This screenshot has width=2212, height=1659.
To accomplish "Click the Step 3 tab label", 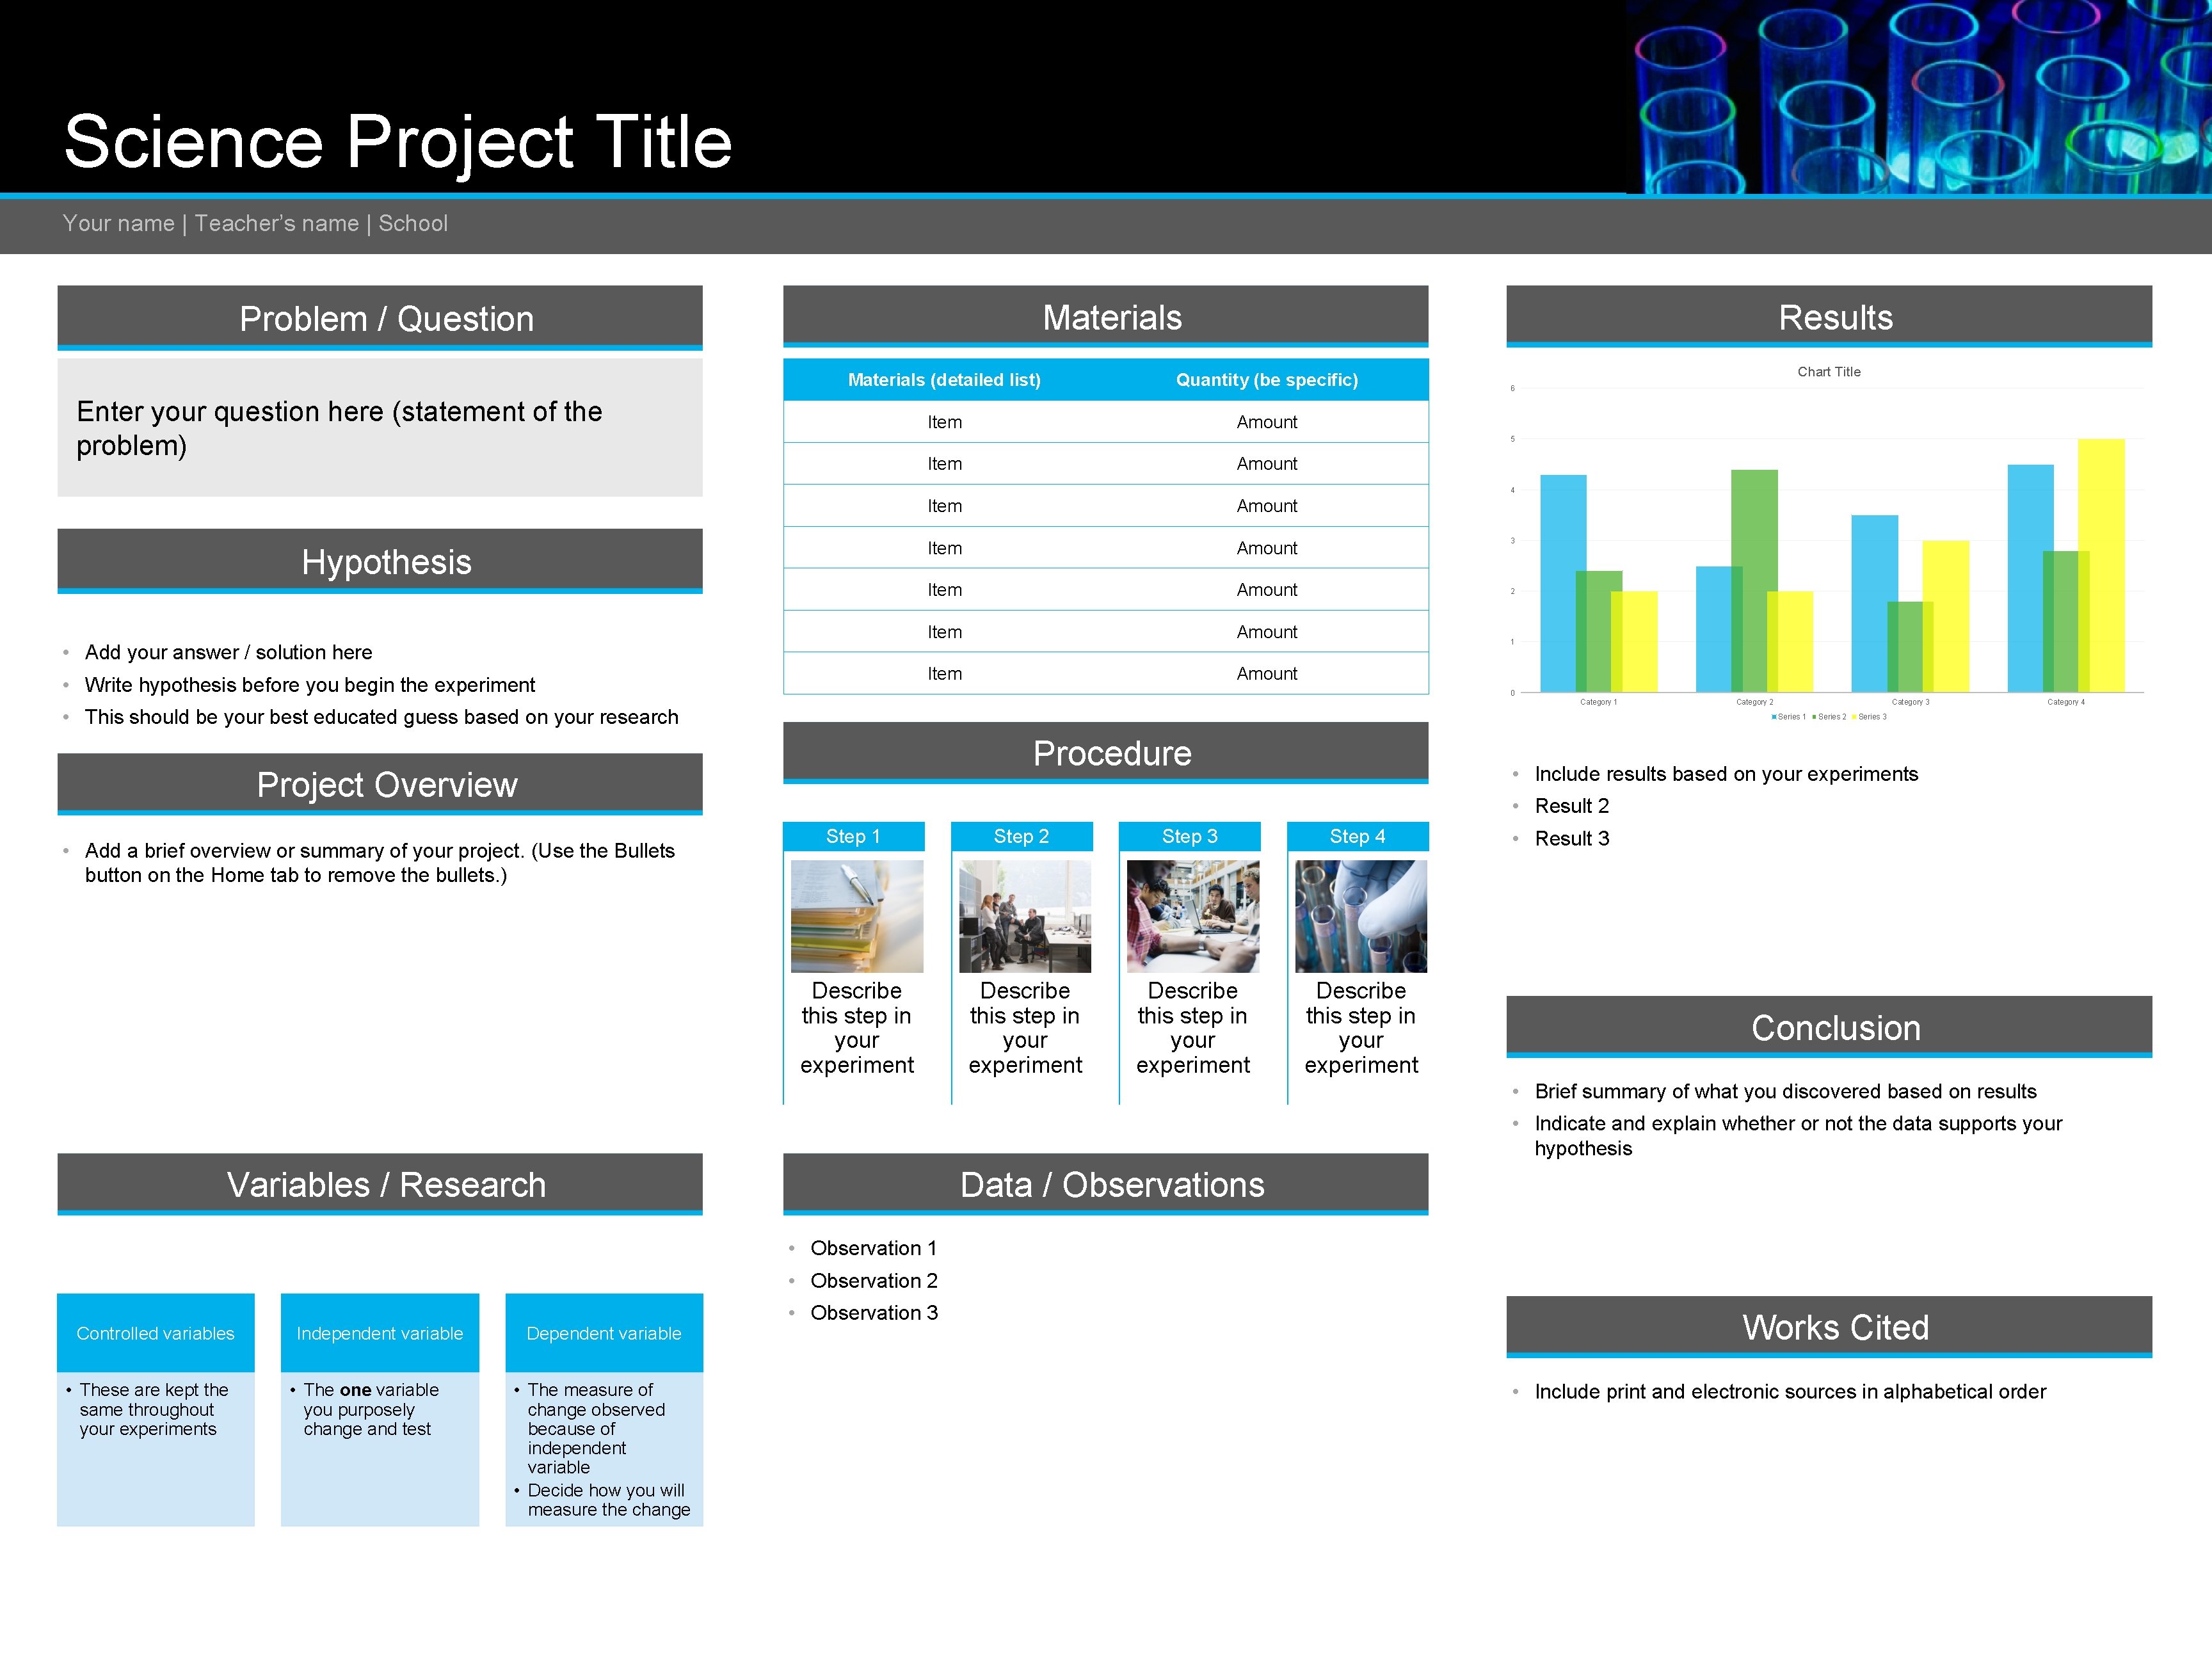I will point(1189,836).
